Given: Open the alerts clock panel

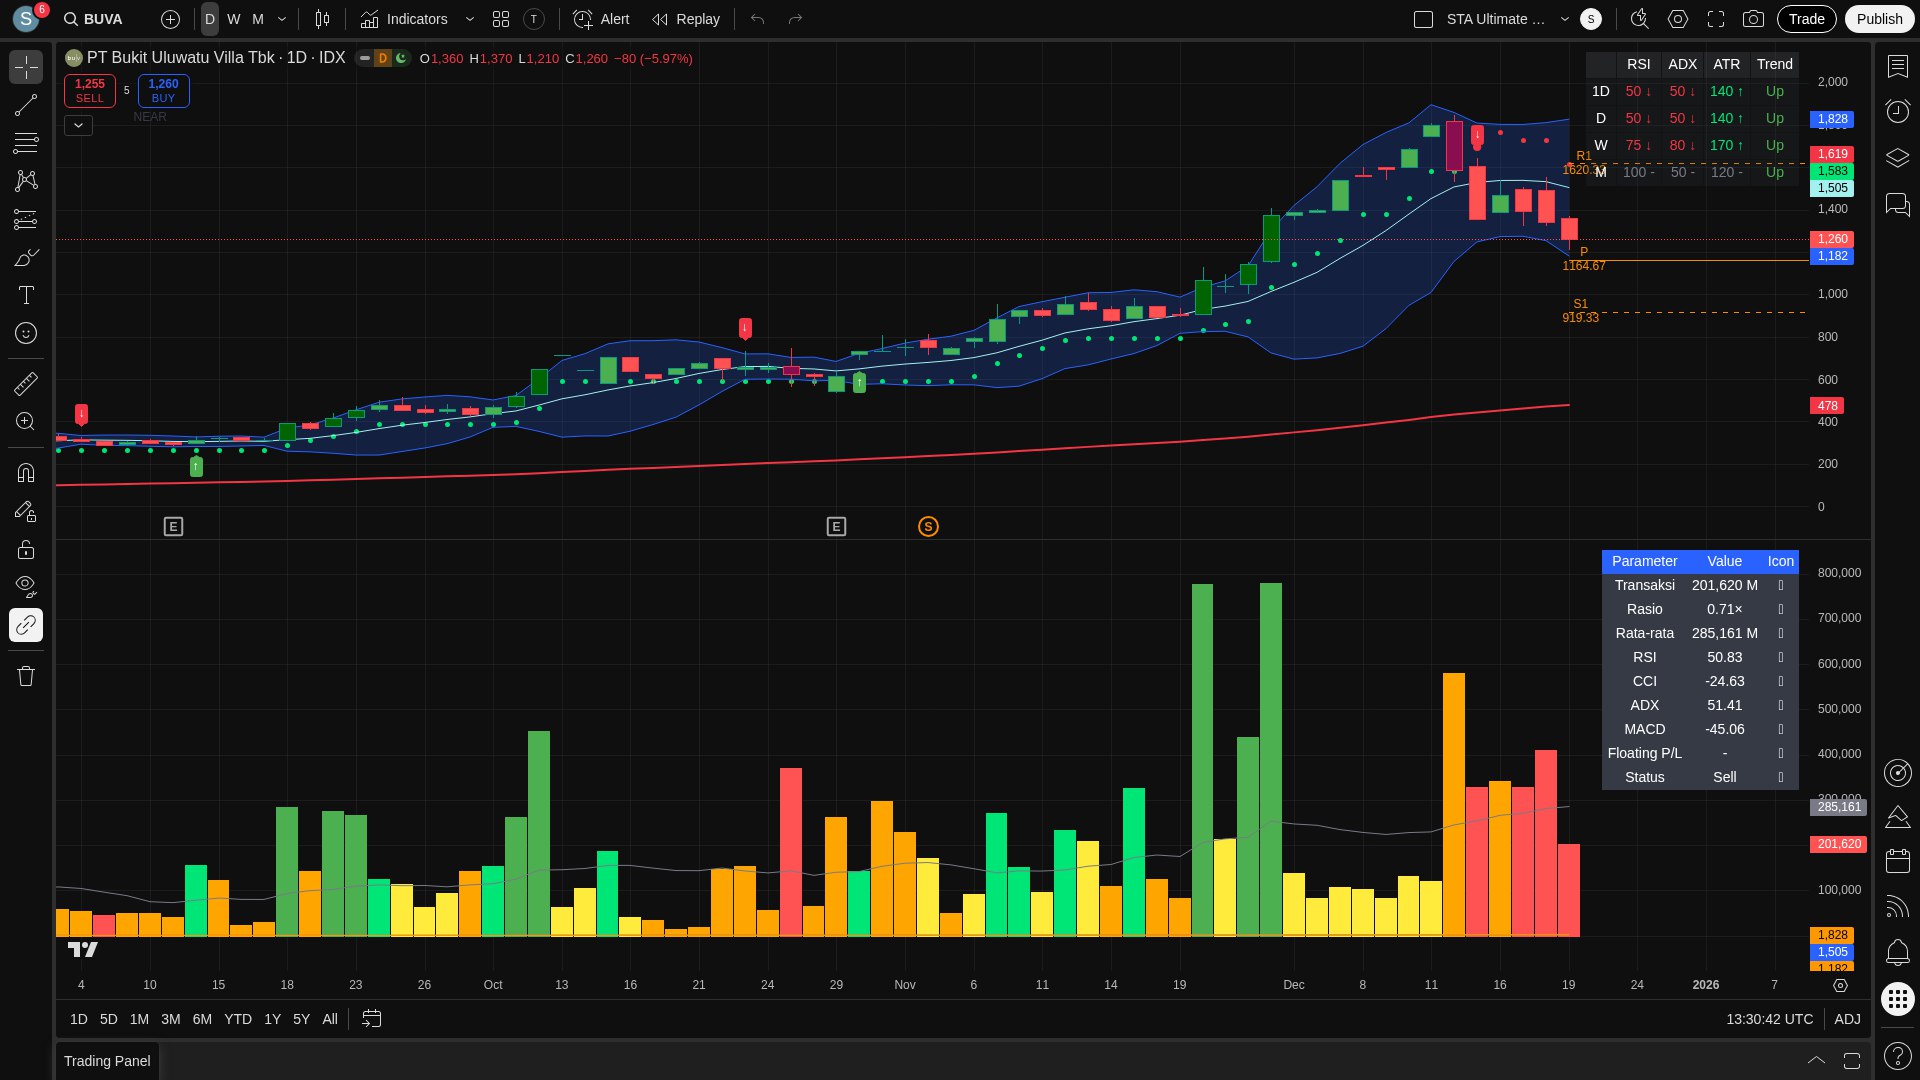Looking at the screenshot, I should click(1897, 111).
